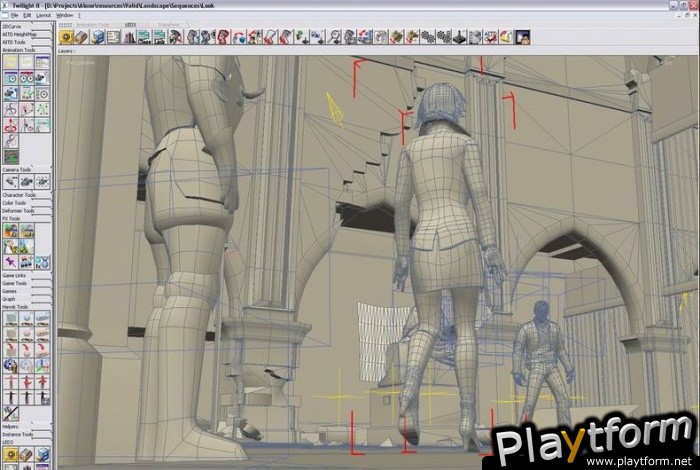This screenshot has height=470, width=700.
Task: Click the green plant with down arrow icon
Action: [302, 37]
